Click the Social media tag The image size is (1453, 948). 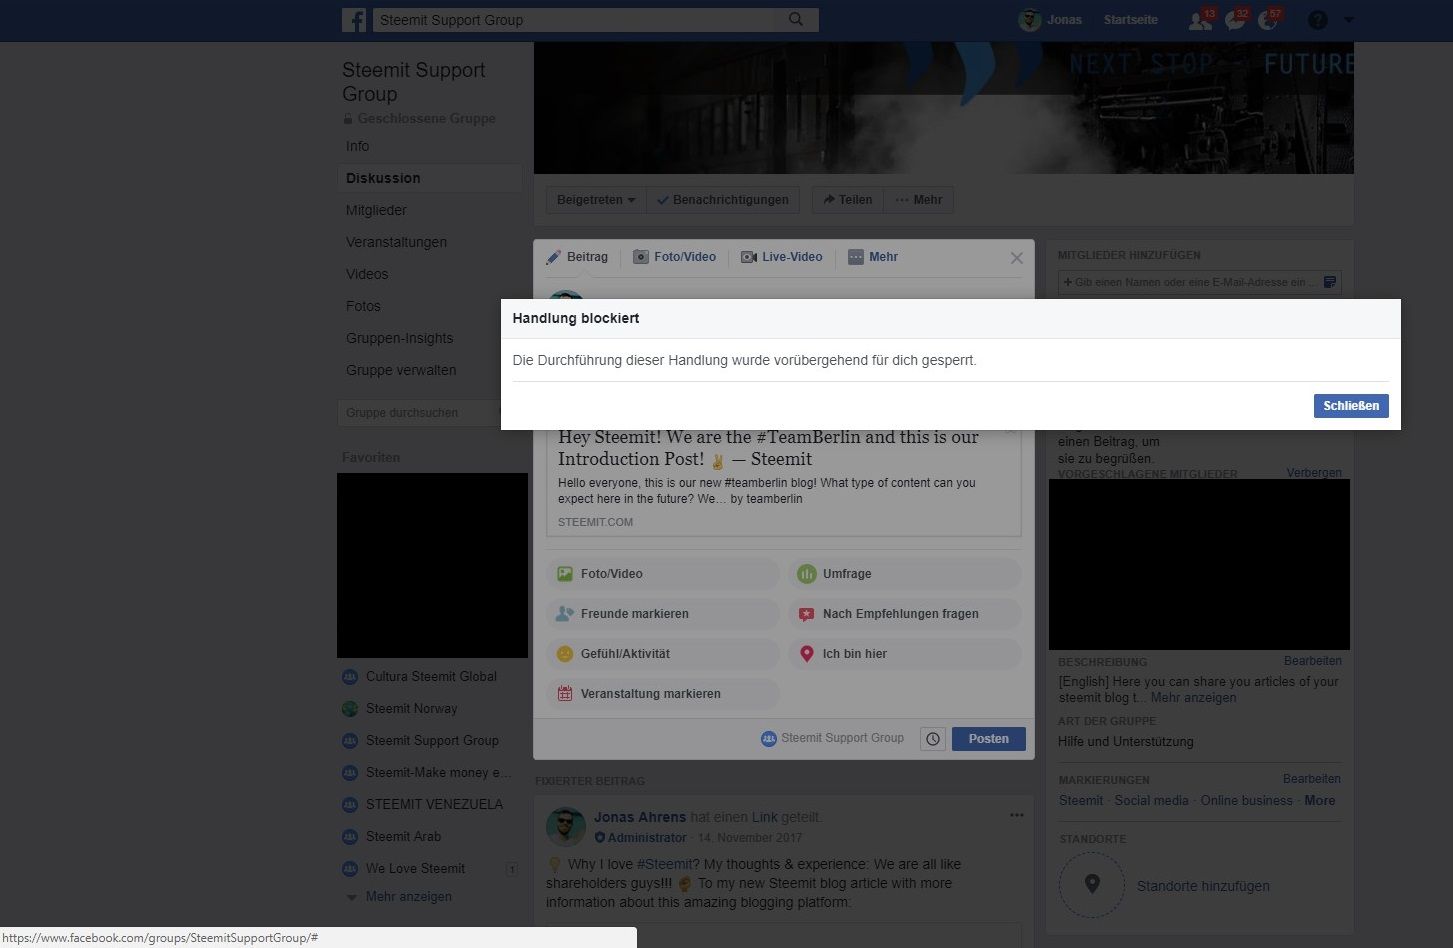click(x=1151, y=801)
